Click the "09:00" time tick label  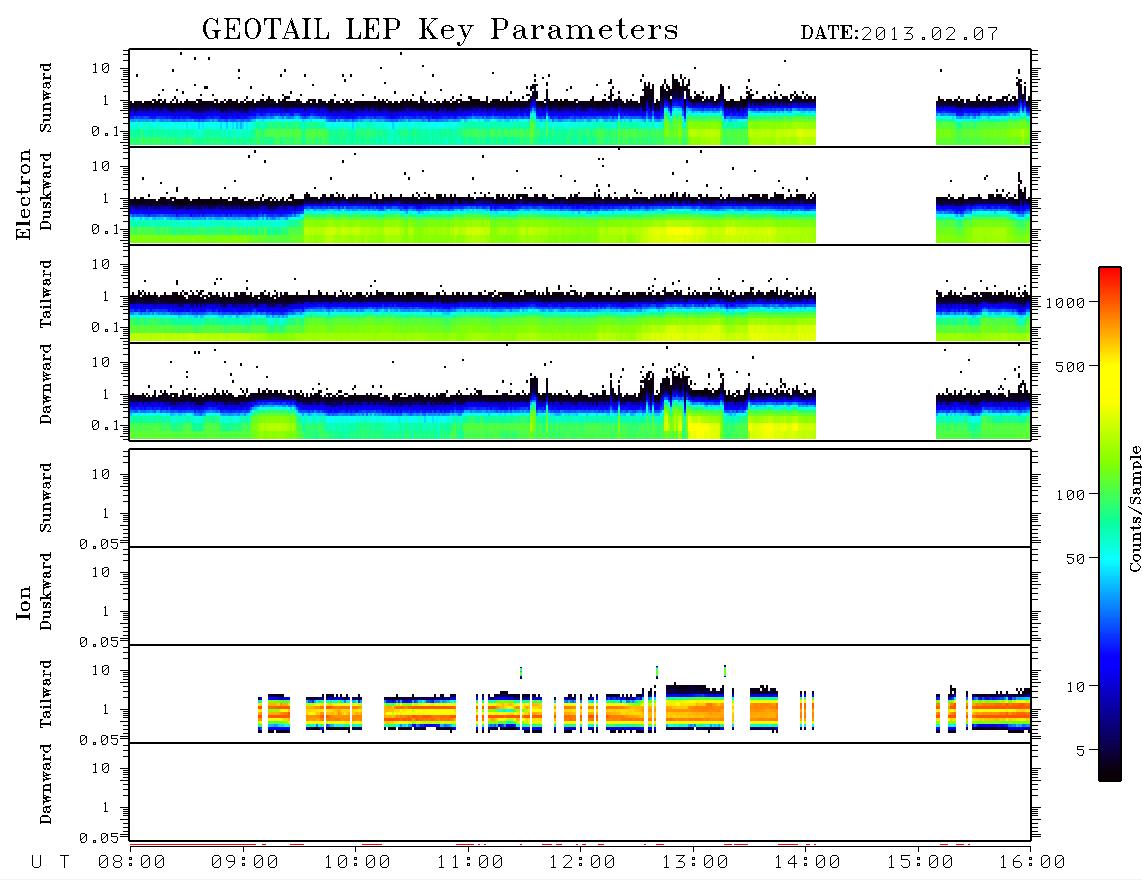pos(245,862)
